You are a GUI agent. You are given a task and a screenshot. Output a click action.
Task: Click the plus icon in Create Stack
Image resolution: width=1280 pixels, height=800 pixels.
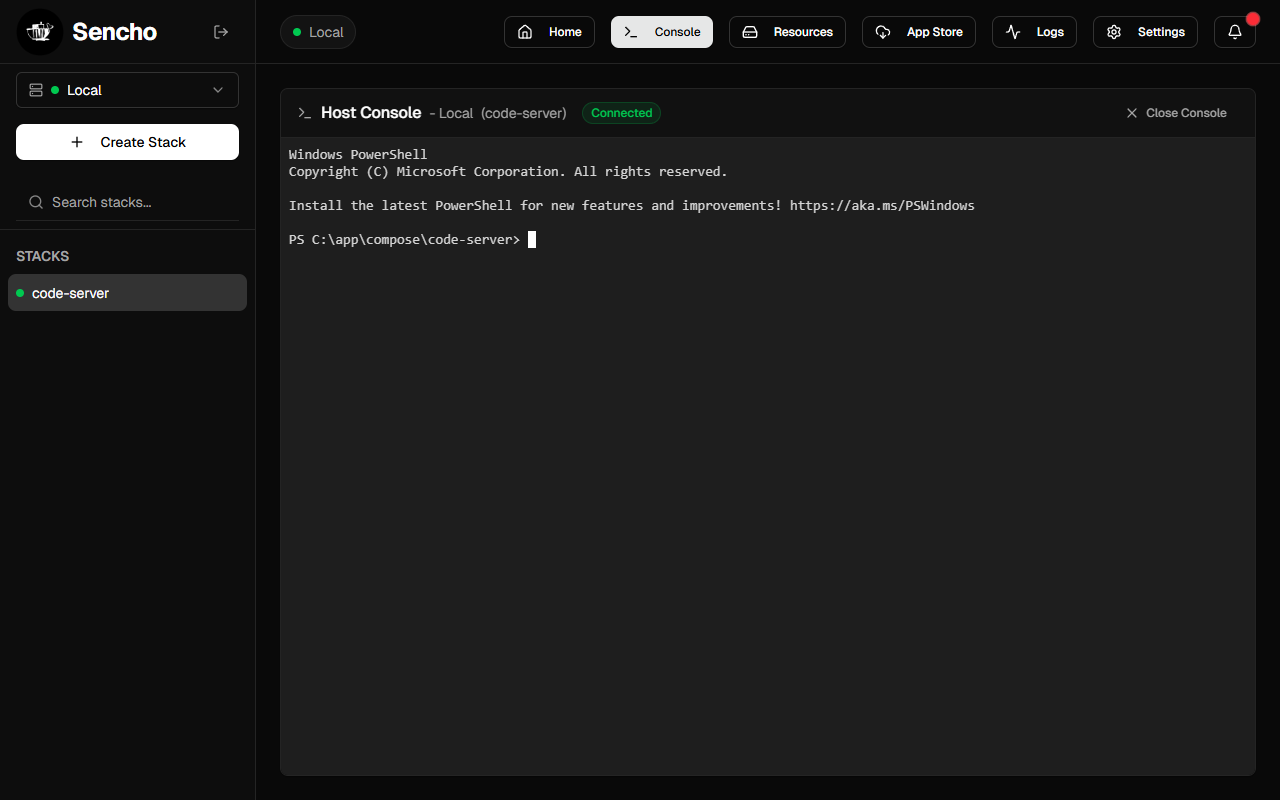click(77, 142)
